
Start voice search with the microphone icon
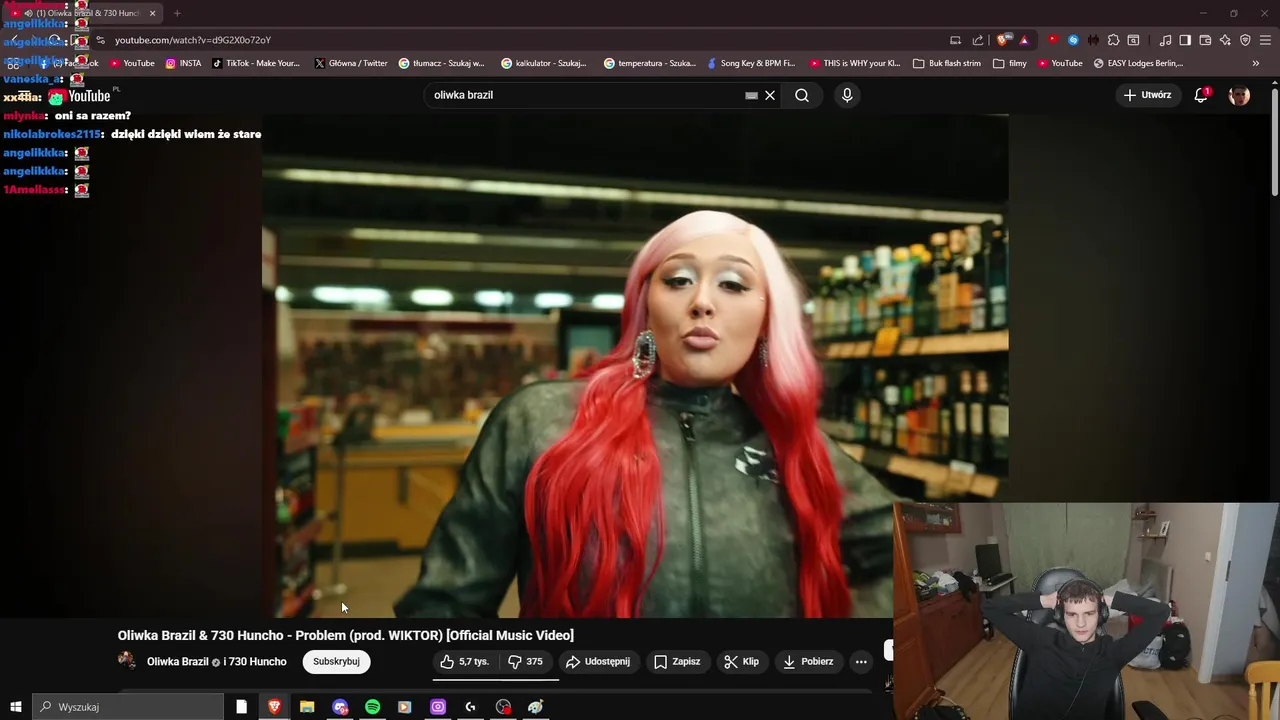(x=847, y=95)
